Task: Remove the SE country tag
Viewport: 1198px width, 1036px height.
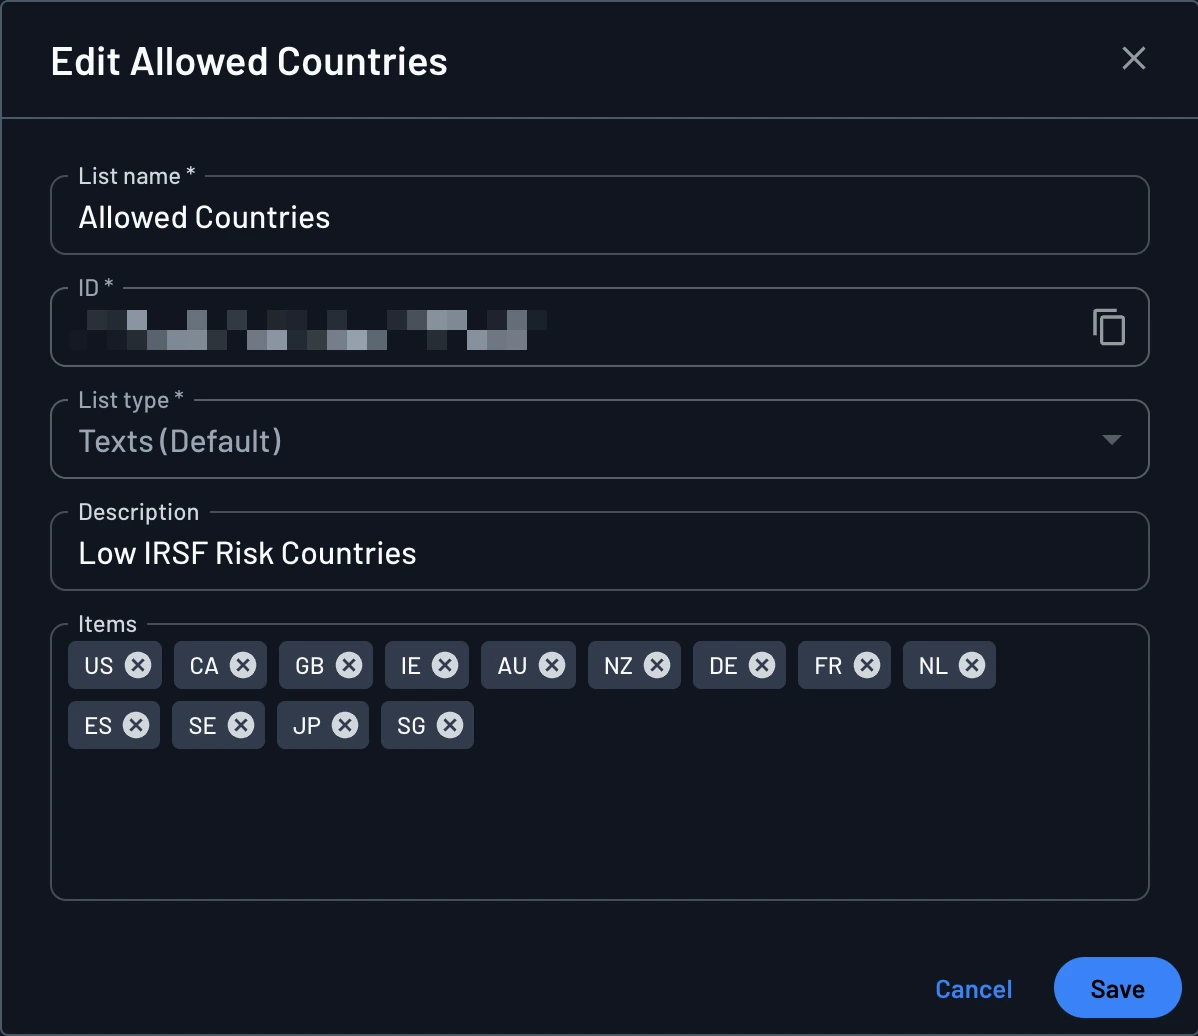Action: pos(241,725)
